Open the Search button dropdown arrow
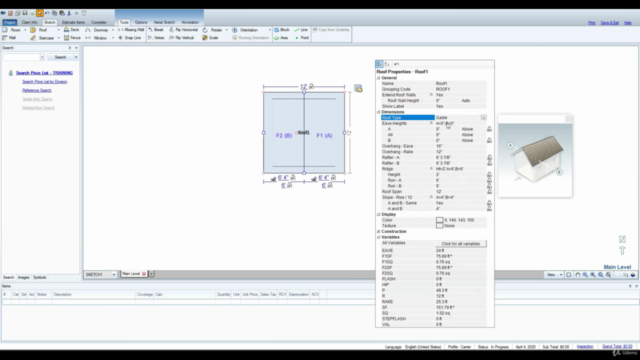 click(76, 57)
